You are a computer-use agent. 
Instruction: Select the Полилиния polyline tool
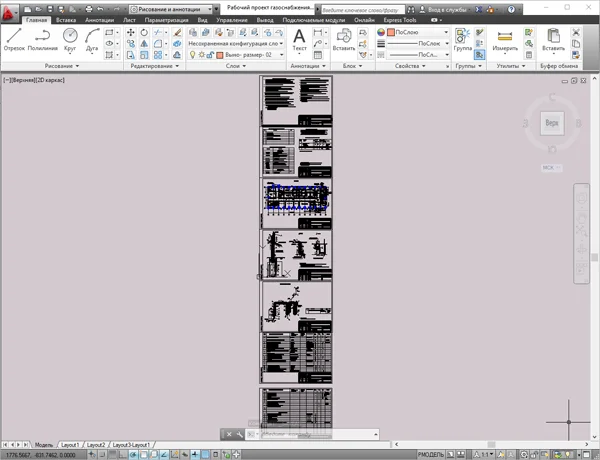[42, 39]
